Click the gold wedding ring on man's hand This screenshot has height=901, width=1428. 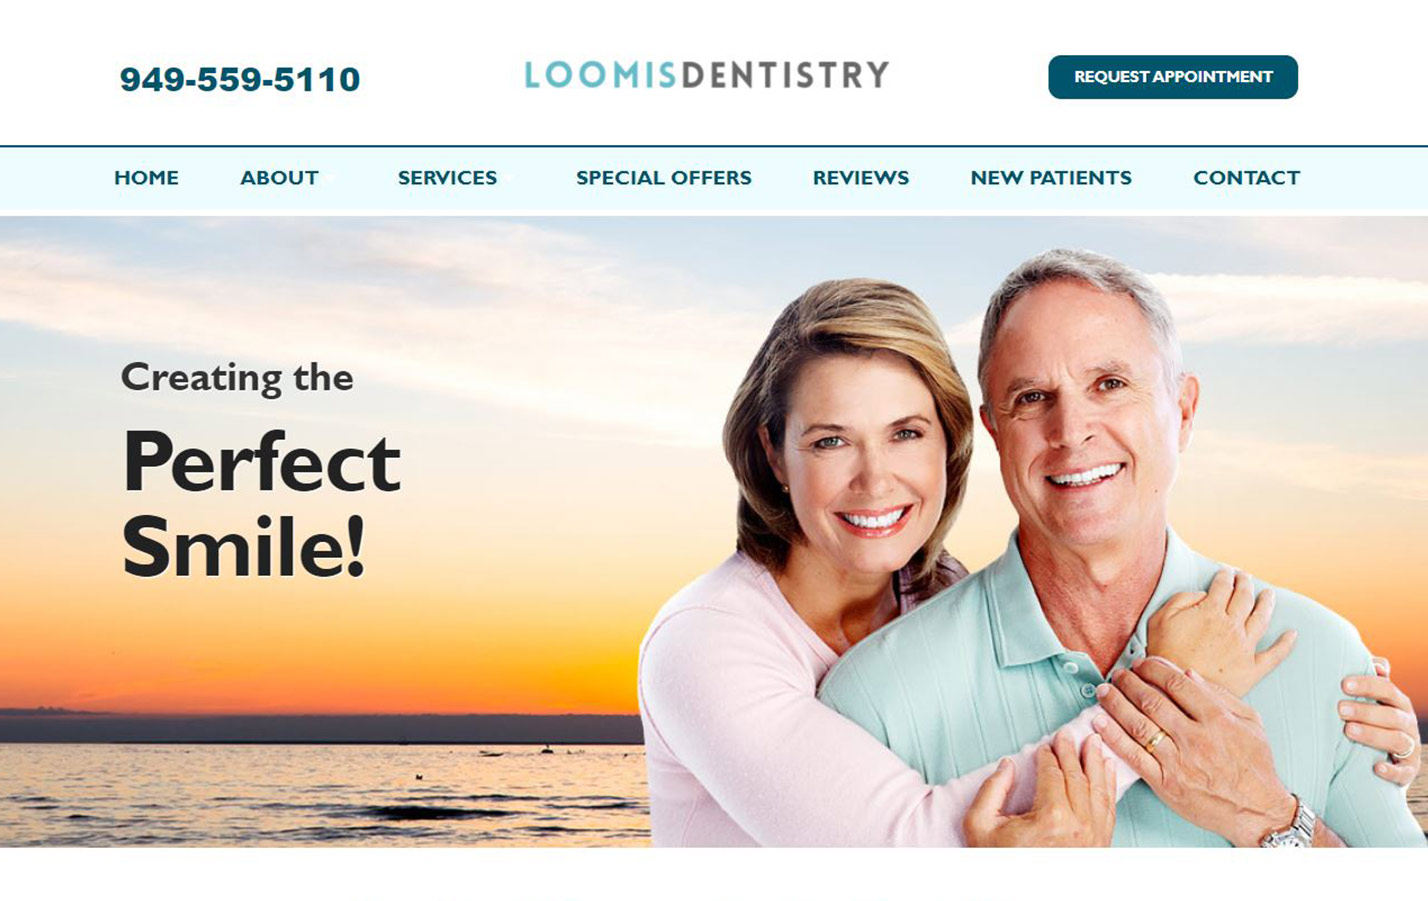(1156, 741)
